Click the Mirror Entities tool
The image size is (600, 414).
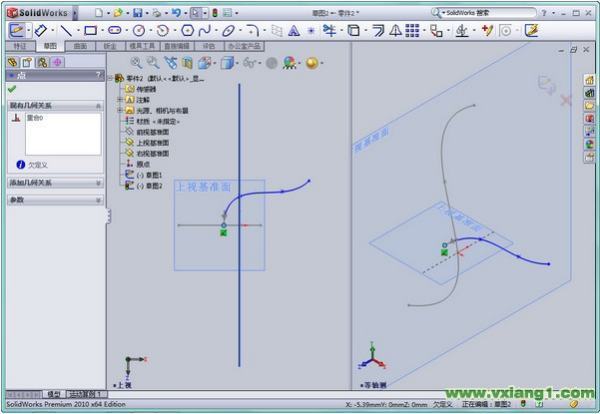pyautogui.click(x=395, y=30)
